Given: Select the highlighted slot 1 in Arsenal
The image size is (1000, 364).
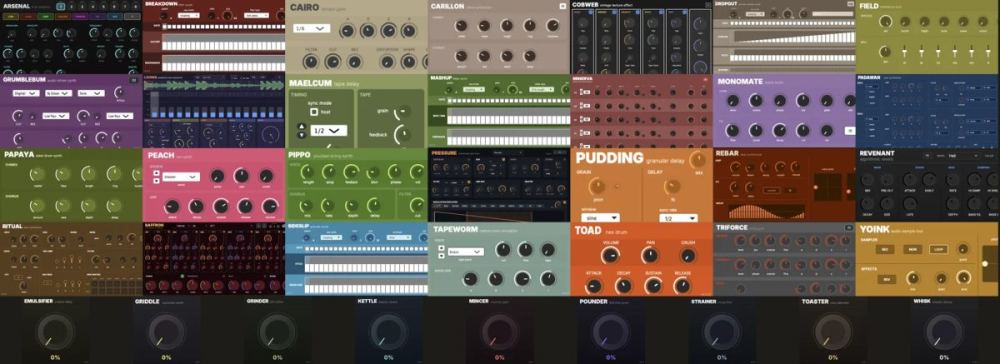Looking at the screenshot, I should (x=60, y=6).
